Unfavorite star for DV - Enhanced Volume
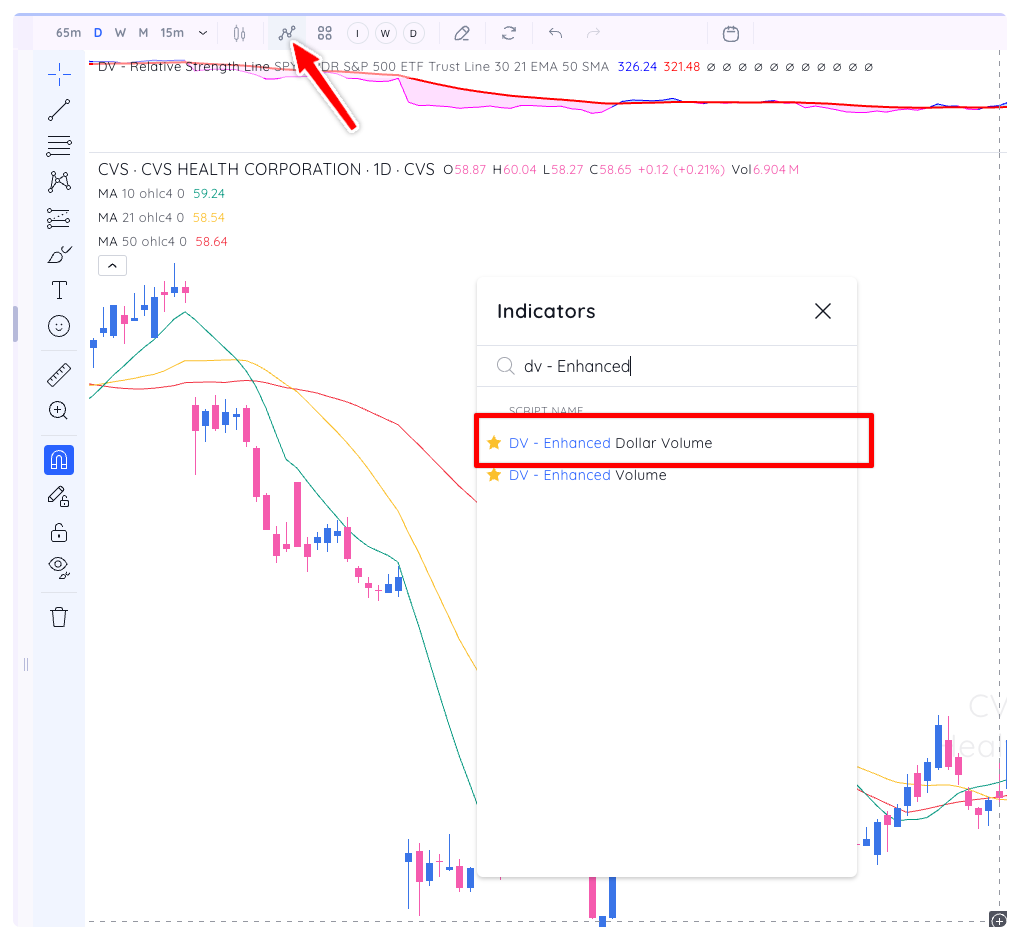Image resolution: width=1020 pixels, height=940 pixels. [x=494, y=475]
